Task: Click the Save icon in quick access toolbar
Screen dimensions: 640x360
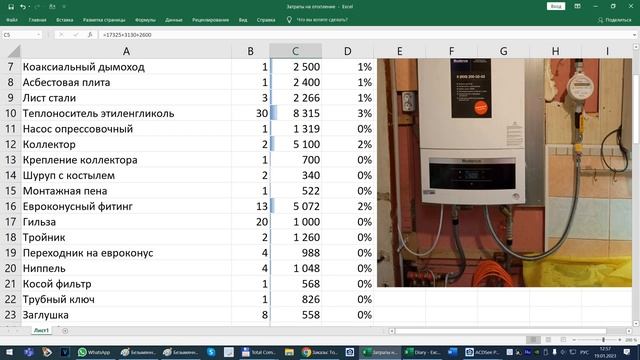Action: tap(11, 7)
